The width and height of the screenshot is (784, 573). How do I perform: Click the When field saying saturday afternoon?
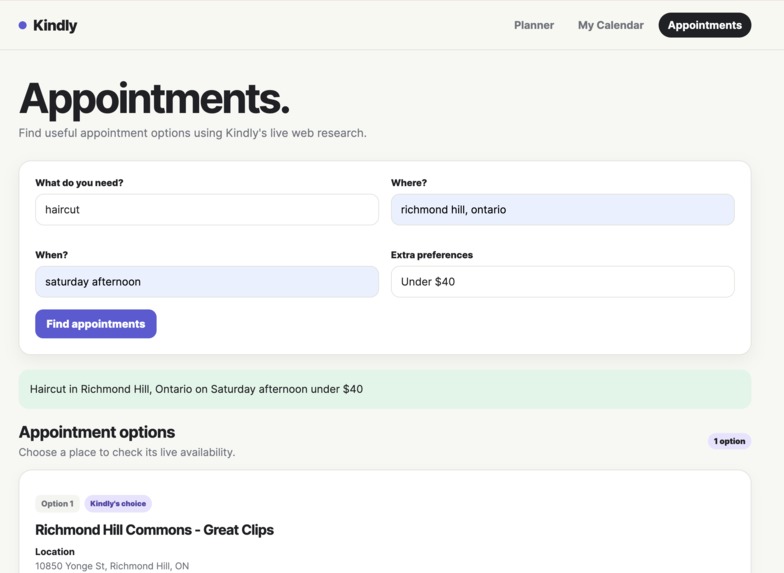click(206, 282)
